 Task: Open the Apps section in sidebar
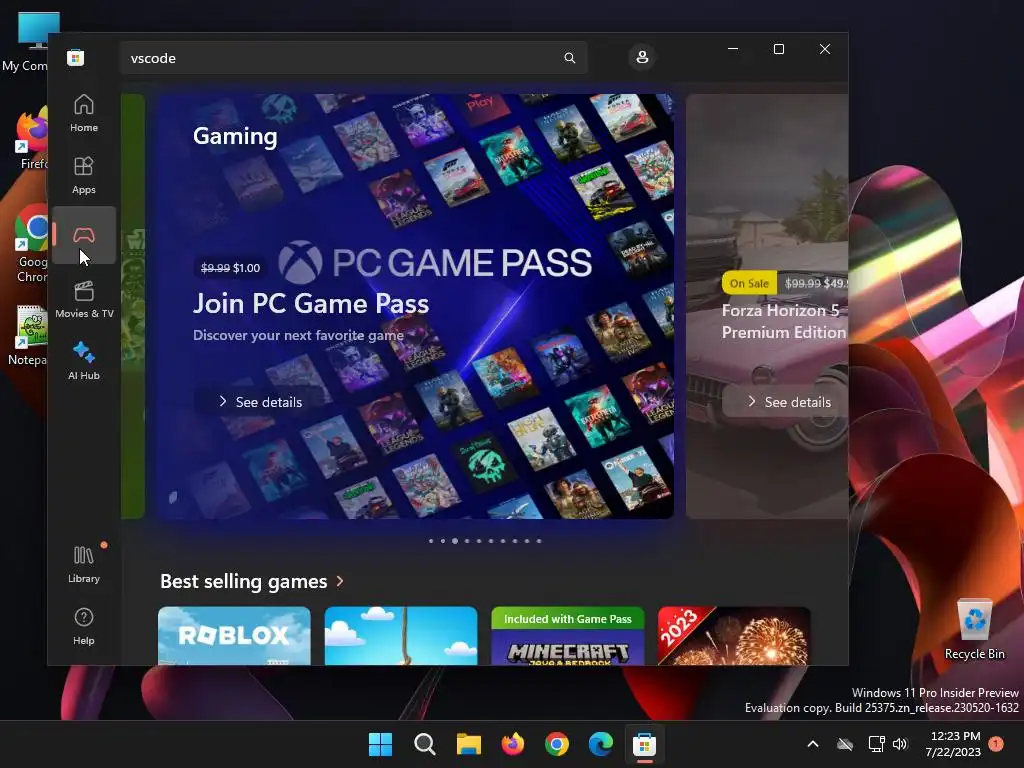84,175
